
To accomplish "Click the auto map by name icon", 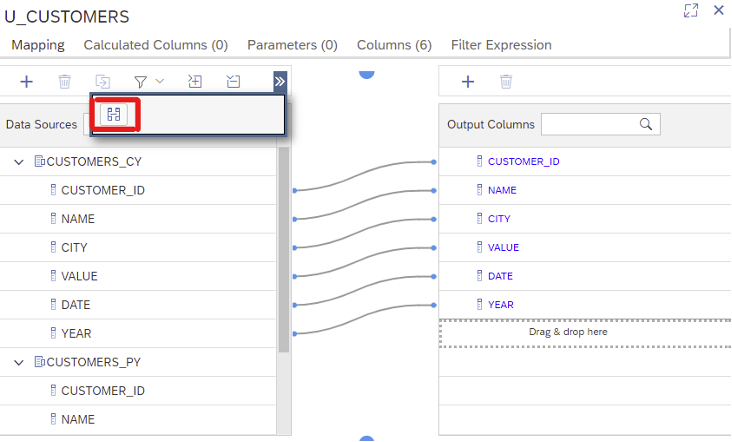I will pos(114,114).
